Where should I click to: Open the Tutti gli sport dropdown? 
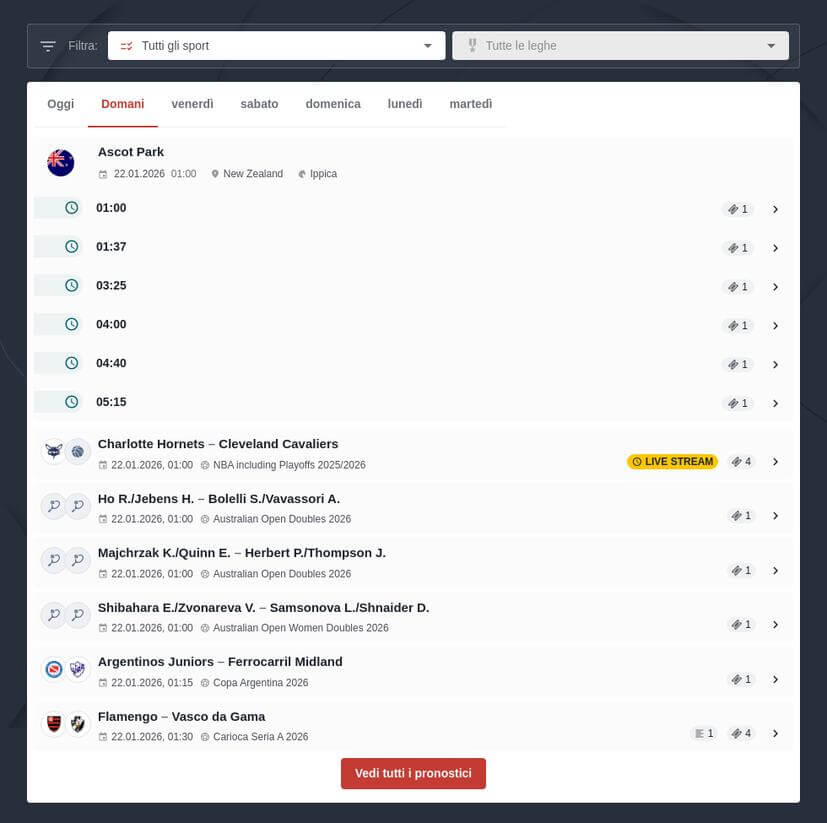pyautogui.click(x=276, y=46)
